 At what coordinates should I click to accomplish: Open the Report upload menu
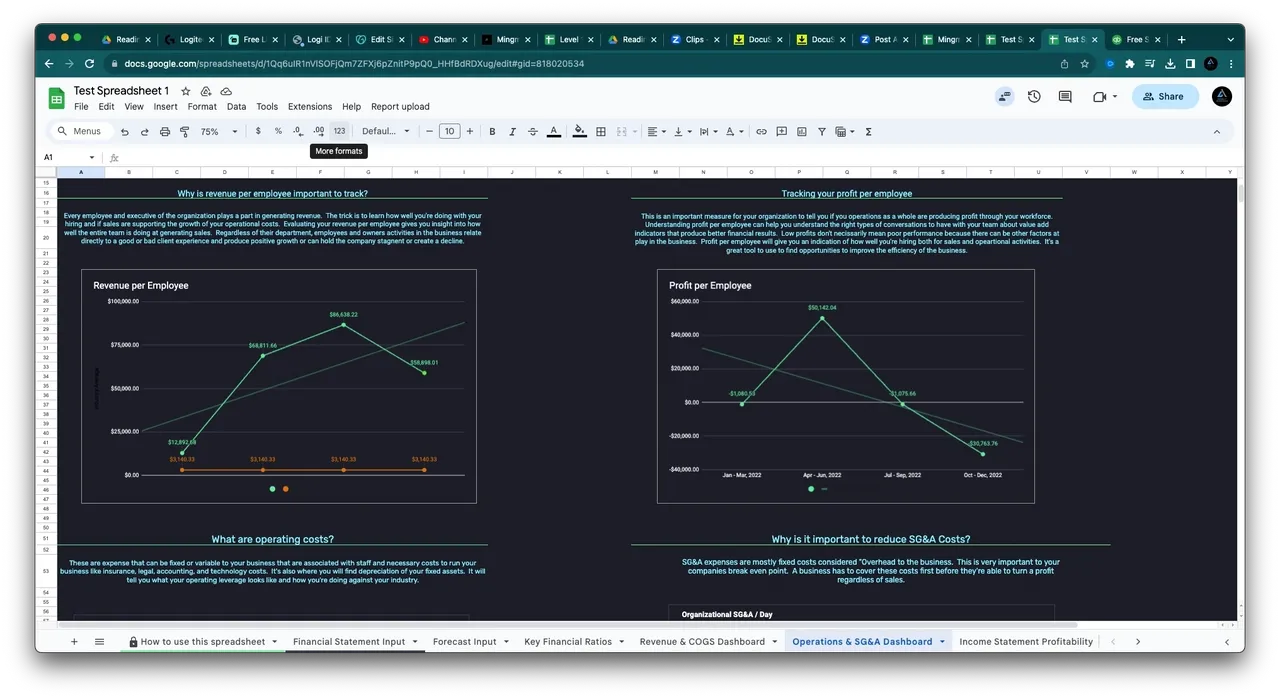(400, 107)
